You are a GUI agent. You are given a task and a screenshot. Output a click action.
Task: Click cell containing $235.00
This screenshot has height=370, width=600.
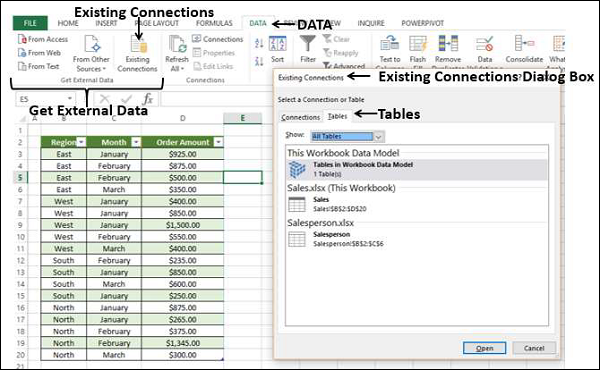[183, 261]
